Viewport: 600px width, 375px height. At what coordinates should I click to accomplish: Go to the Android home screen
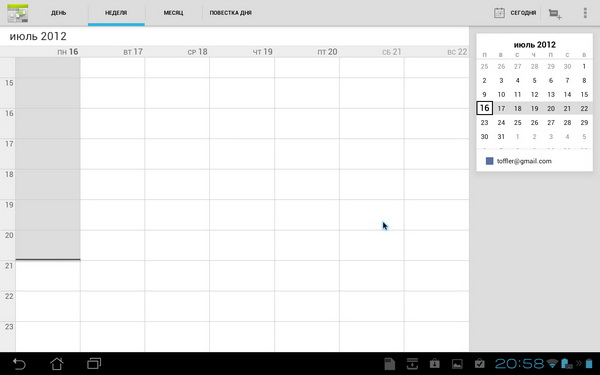coord(57,364)
